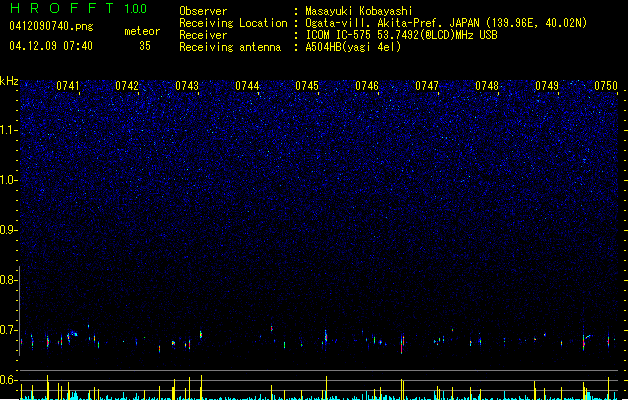Click the kHz axis unit label
Viewport: 629px width, 400px height.
(9, 81)
